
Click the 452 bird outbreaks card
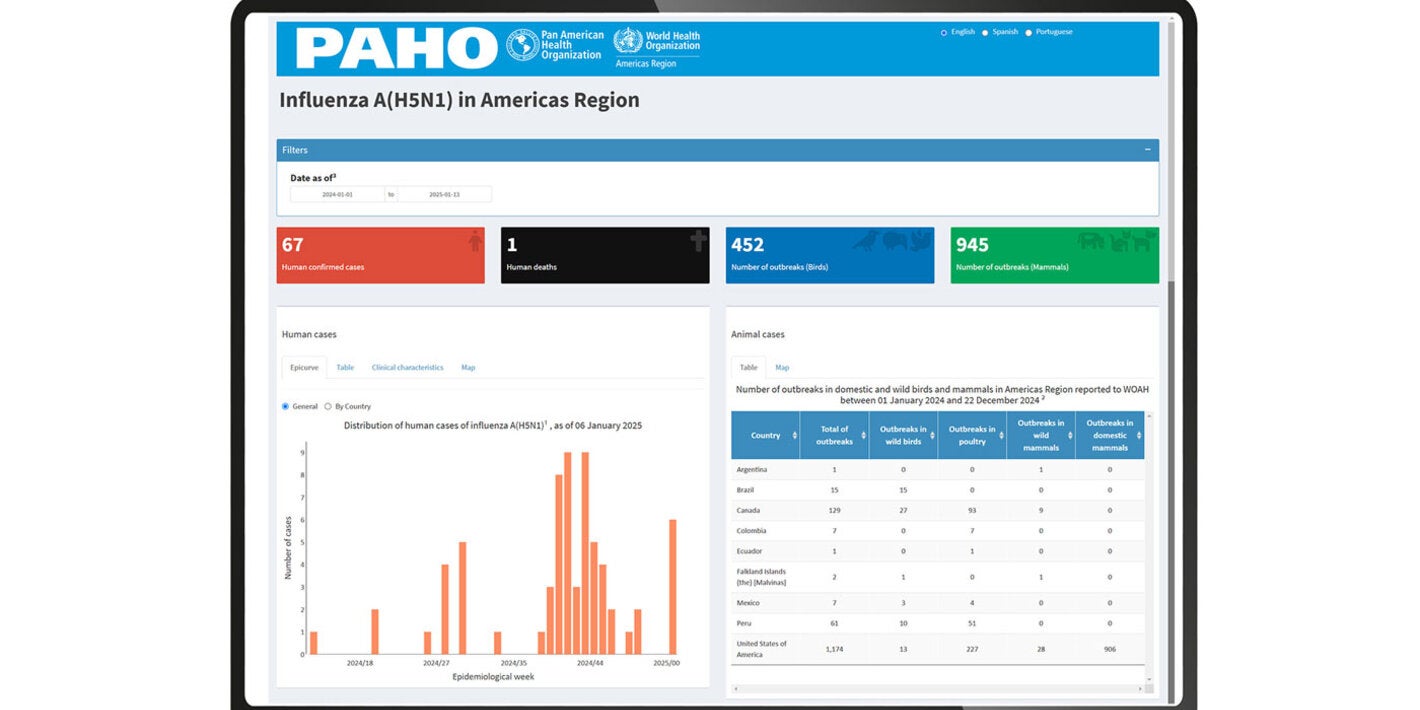(x=830, y=255)
